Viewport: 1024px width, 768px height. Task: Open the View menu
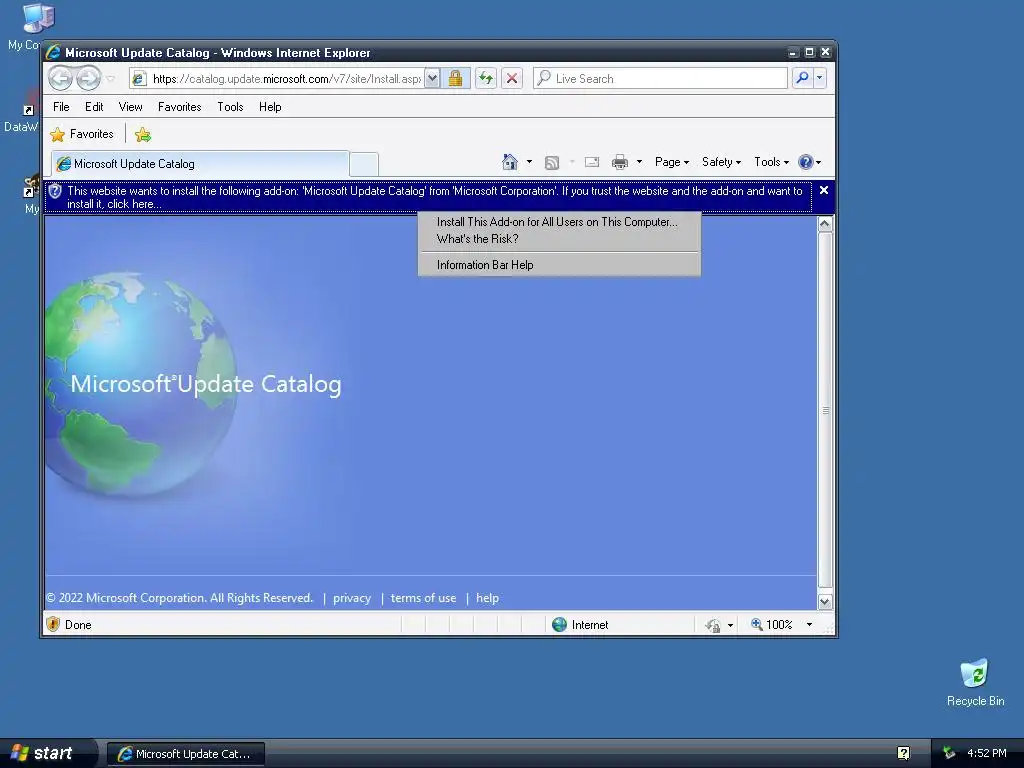coord(131,107)
